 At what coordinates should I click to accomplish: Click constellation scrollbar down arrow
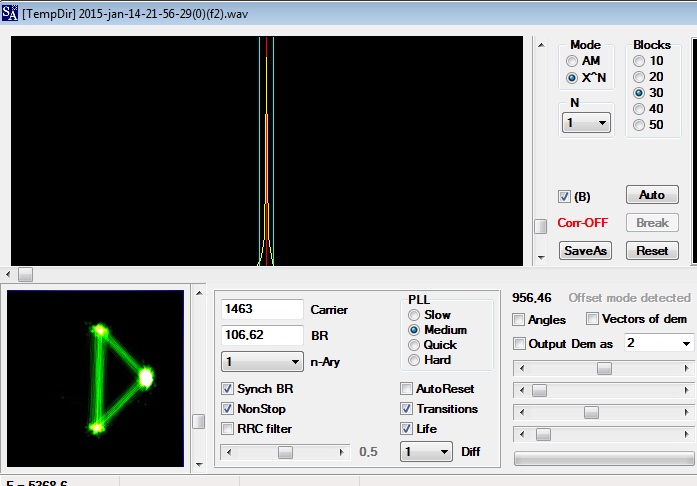(199, 465)
